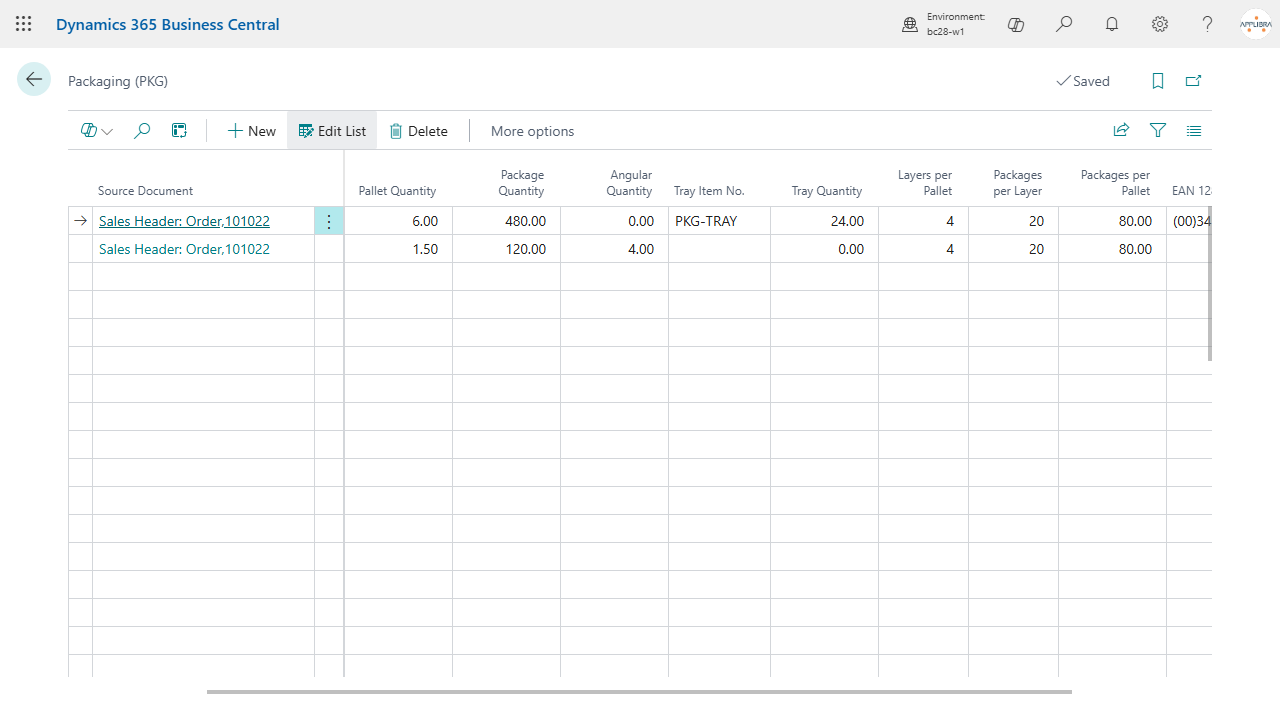Open the Copilot dropdown in the list toolbar

(97, 131)
